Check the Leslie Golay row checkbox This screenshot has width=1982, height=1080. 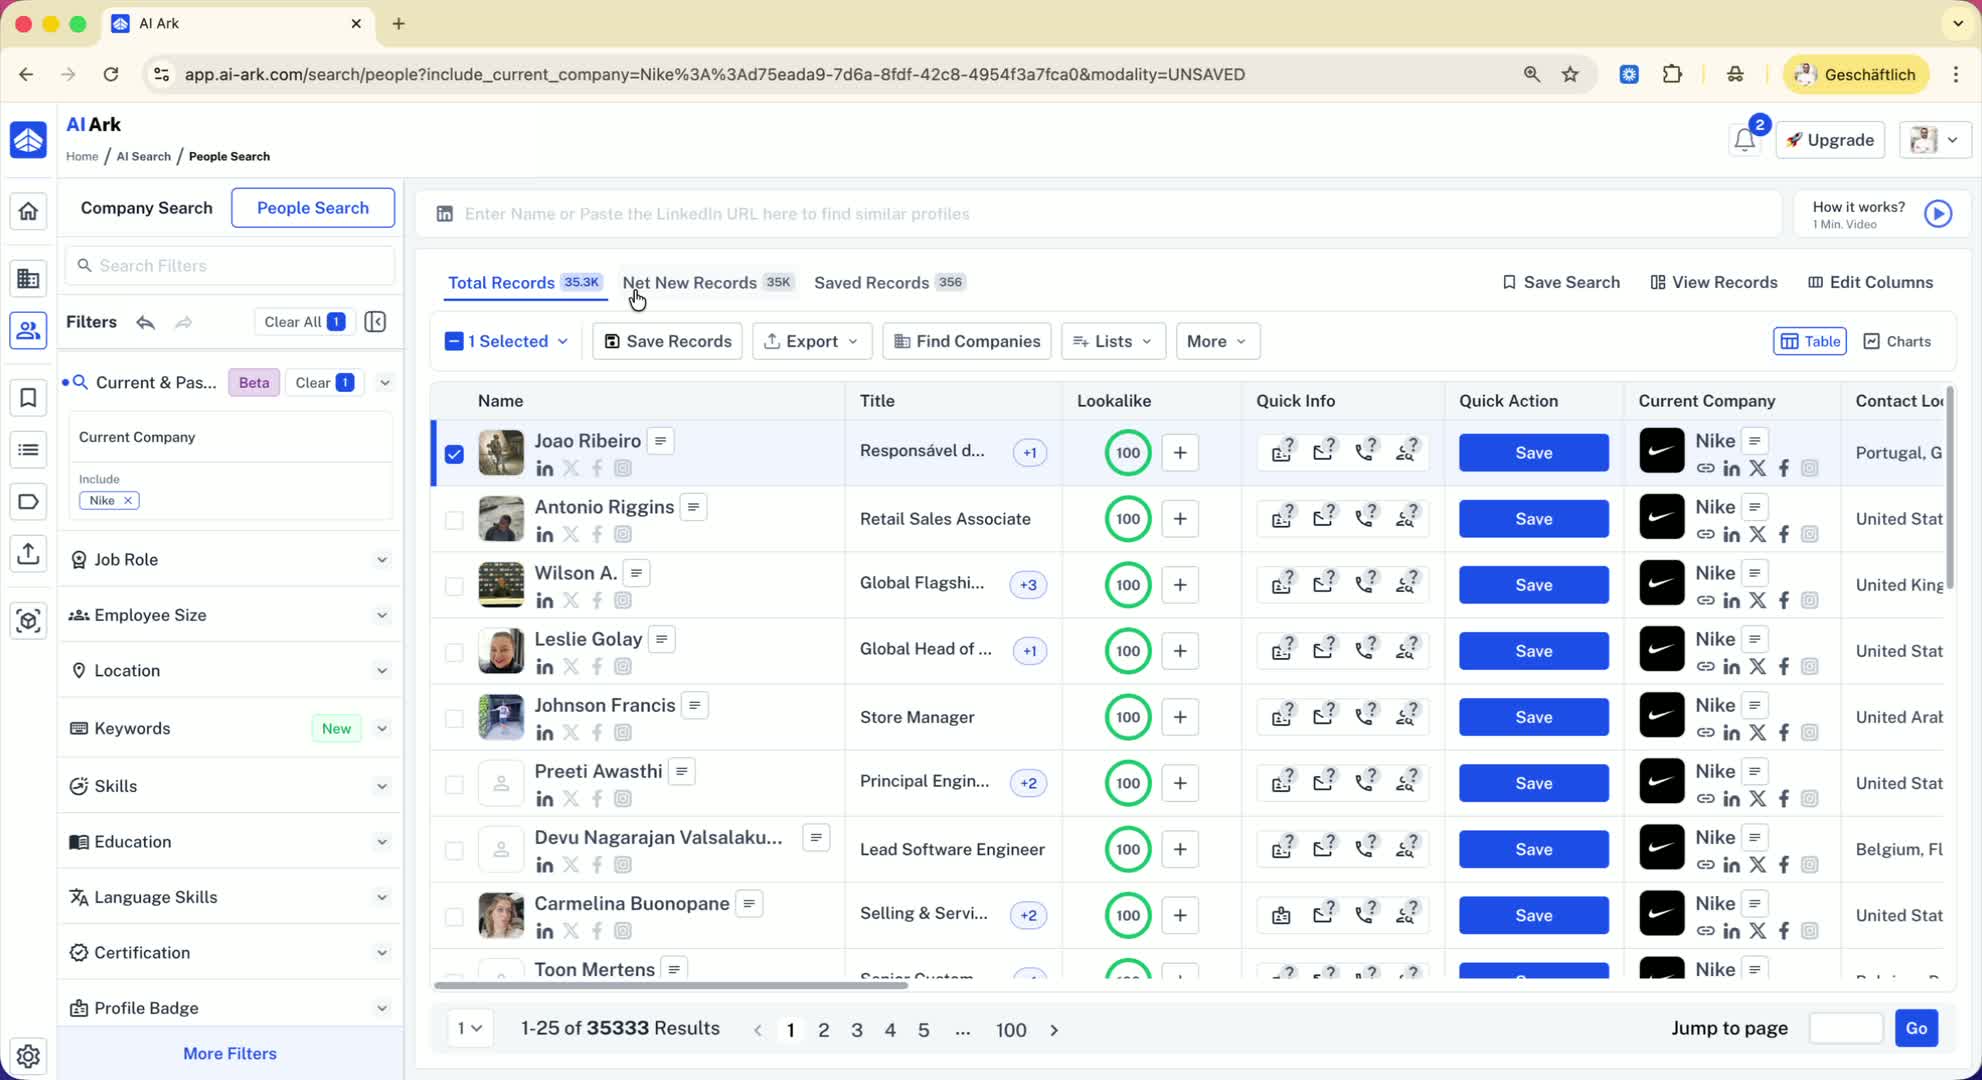pyautogui.click(x=454, y=652)
